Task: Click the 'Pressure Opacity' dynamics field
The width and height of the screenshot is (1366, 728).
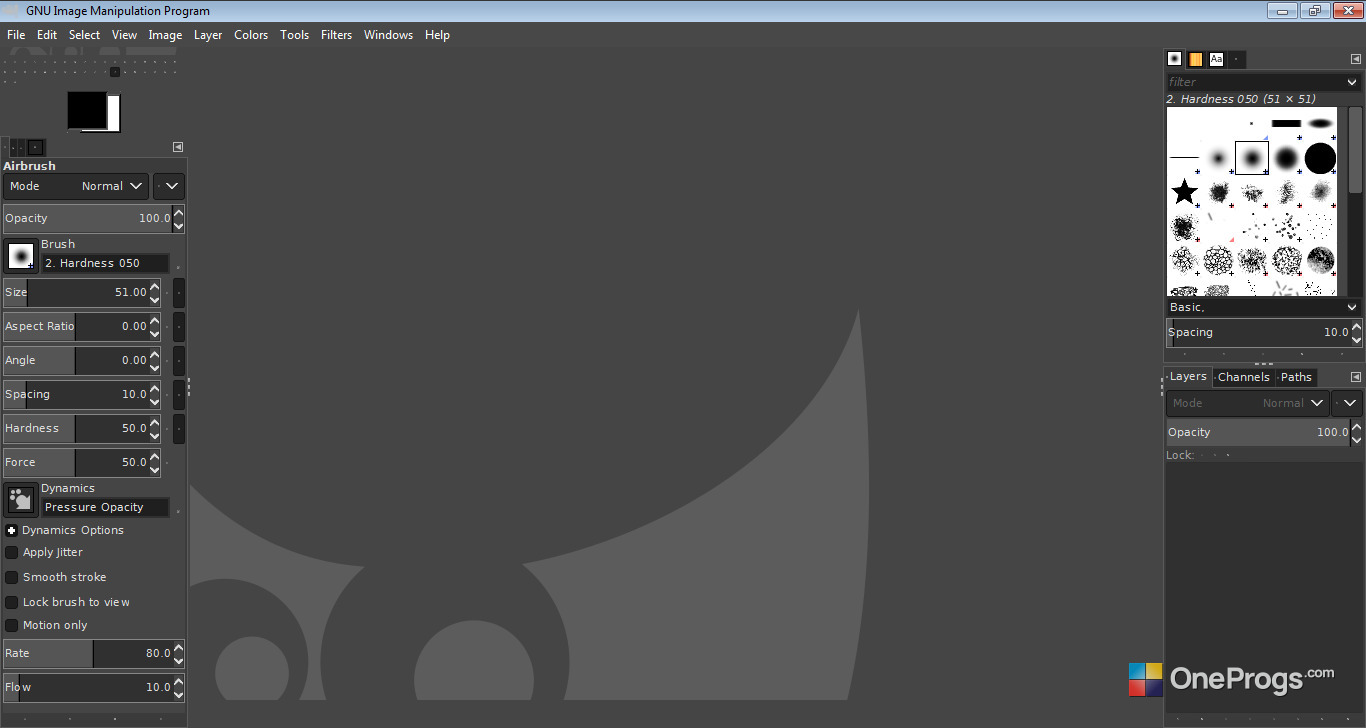Action: (105, 507)
